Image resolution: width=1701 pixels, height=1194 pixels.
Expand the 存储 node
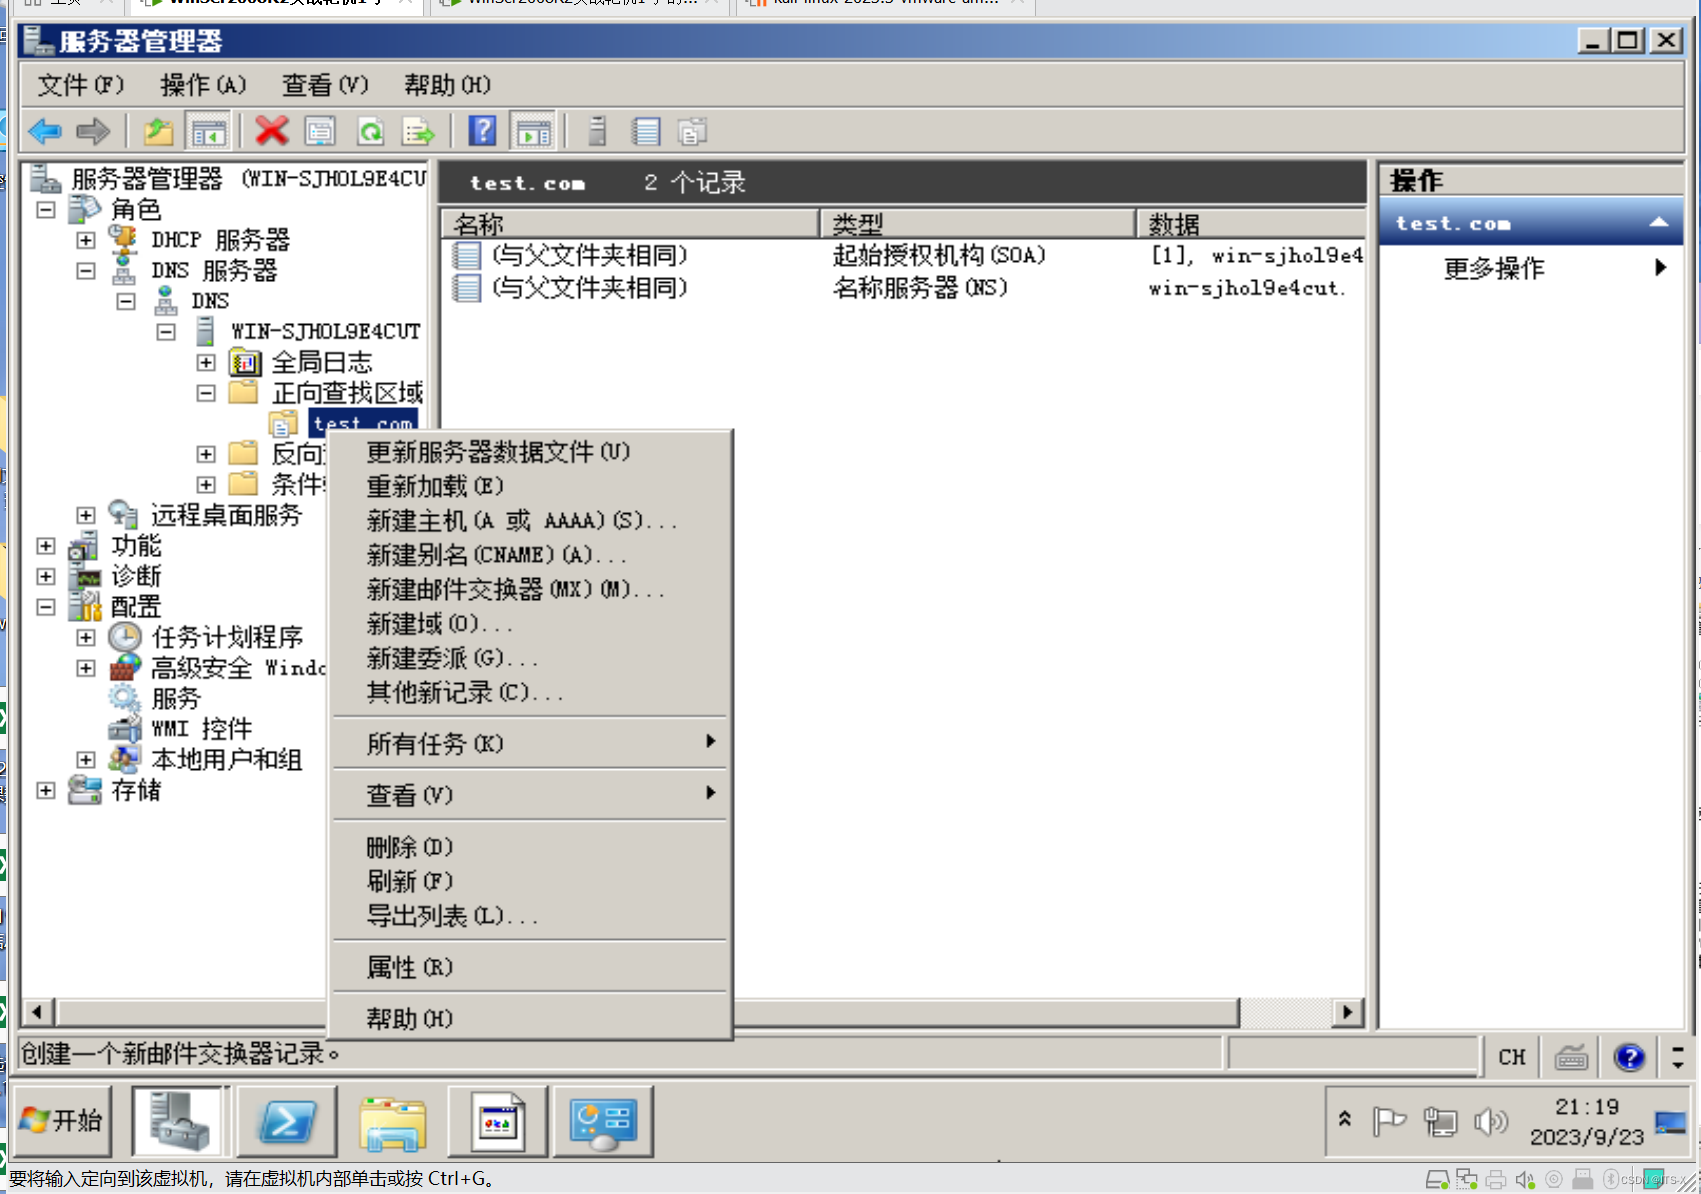tap(46, 790)
